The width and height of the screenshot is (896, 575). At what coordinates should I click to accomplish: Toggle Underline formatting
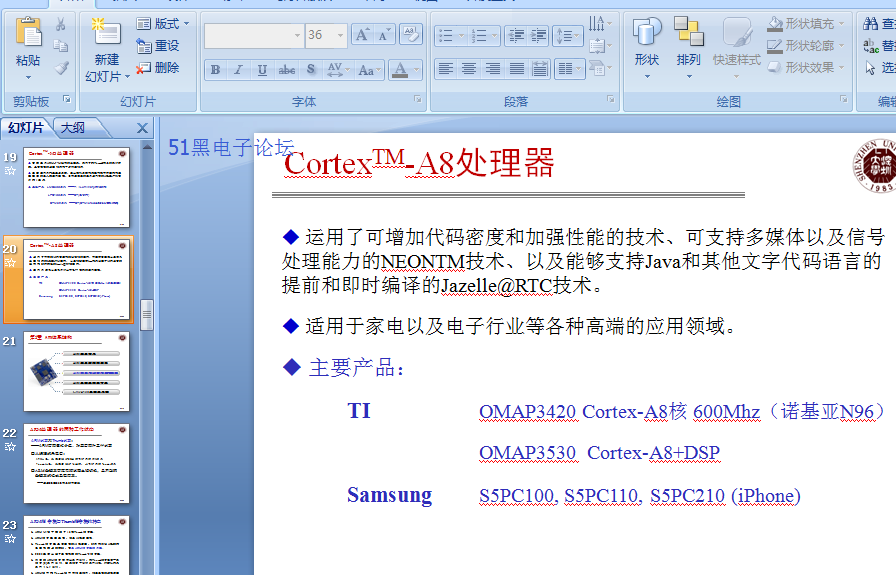(x=262, y=70)
